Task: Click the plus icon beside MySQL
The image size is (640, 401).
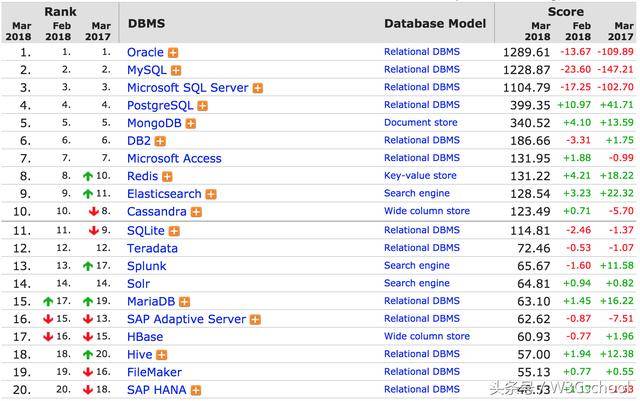Action: click(x=176, y=70)
